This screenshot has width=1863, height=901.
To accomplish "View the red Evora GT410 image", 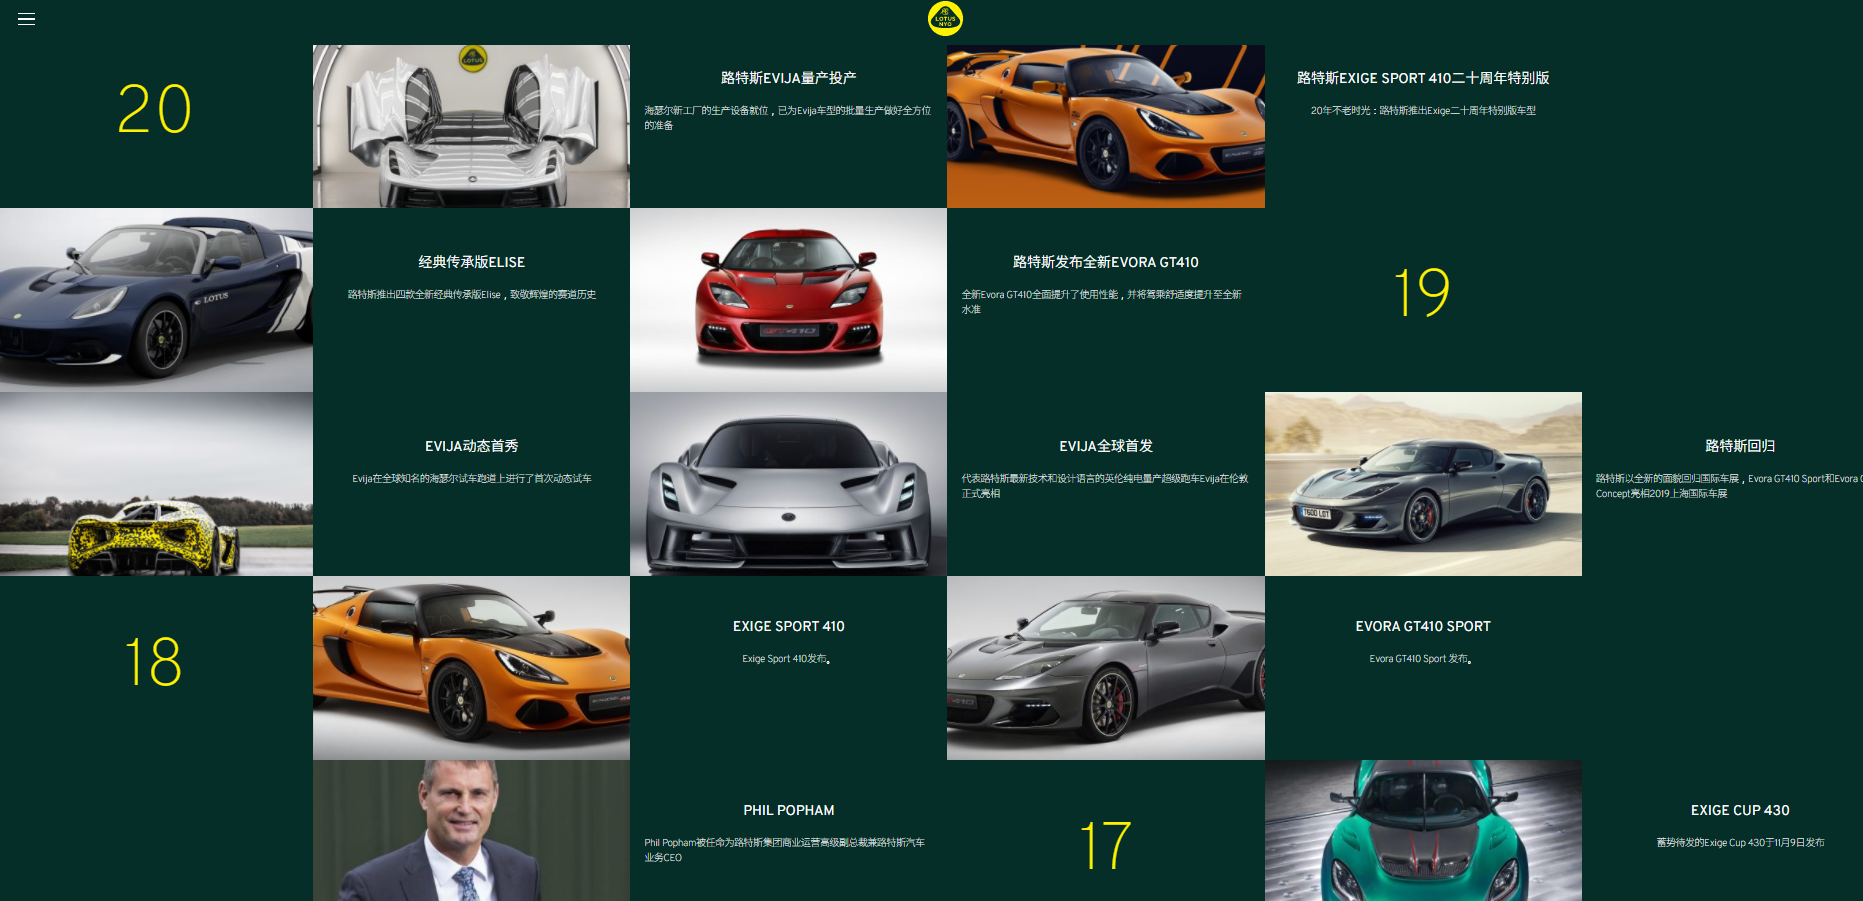I will coord(788,300).
